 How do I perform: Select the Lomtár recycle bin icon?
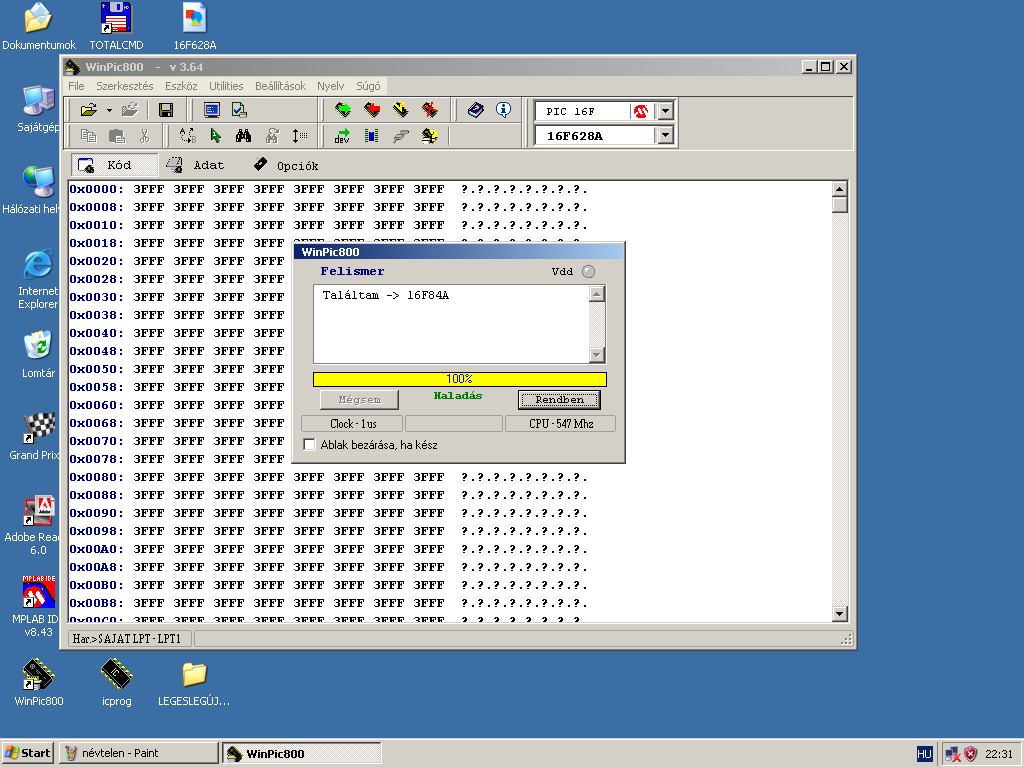[x=39, y=355]
